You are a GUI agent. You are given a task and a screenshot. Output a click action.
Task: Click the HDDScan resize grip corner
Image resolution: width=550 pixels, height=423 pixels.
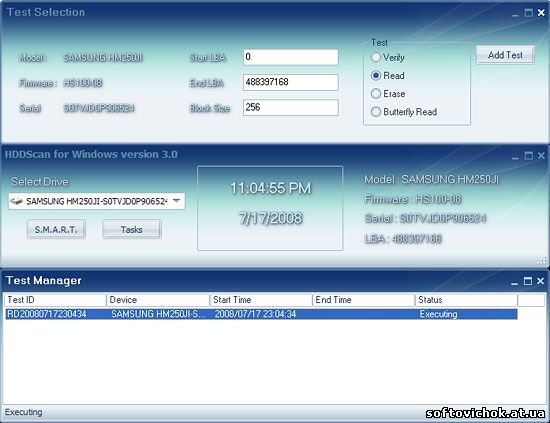point(542,261)
